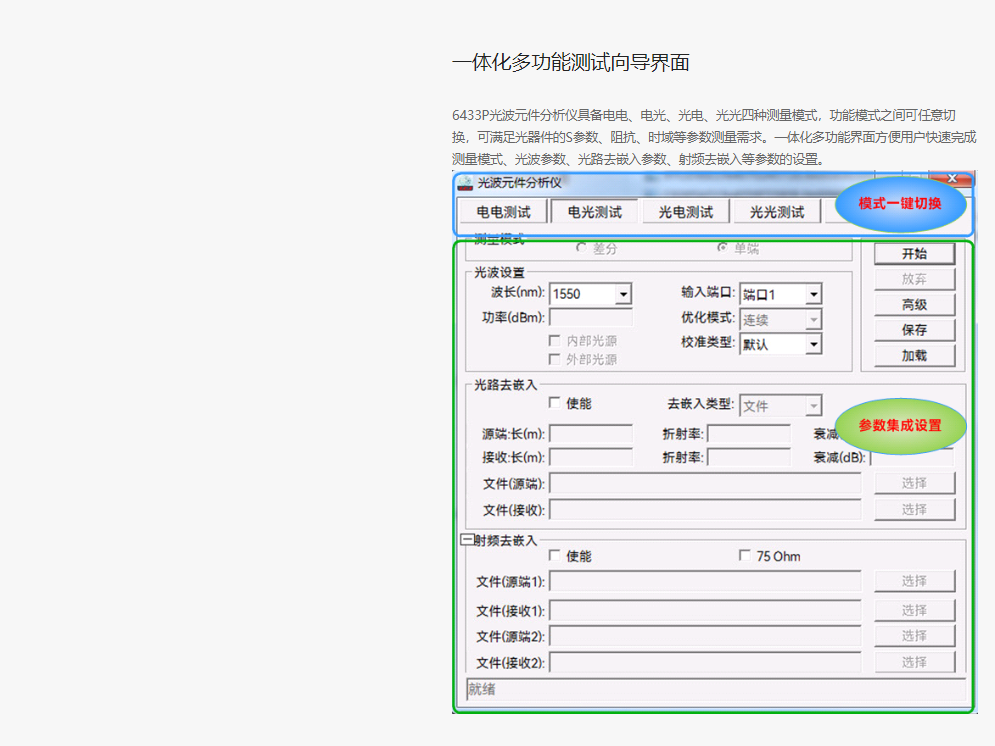
Task: Expand the 波长(nm) dropdown showing 1550
Action: pos(623,294)
